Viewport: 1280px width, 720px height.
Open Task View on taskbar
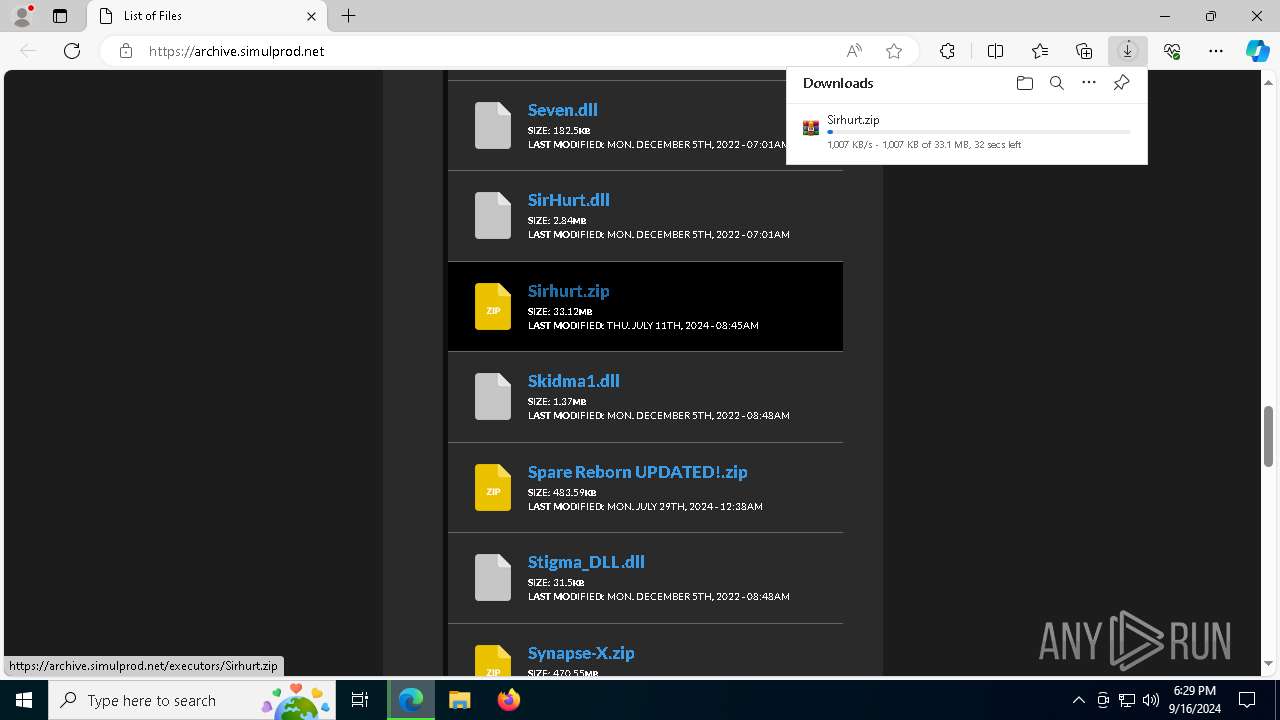[360, 700]
